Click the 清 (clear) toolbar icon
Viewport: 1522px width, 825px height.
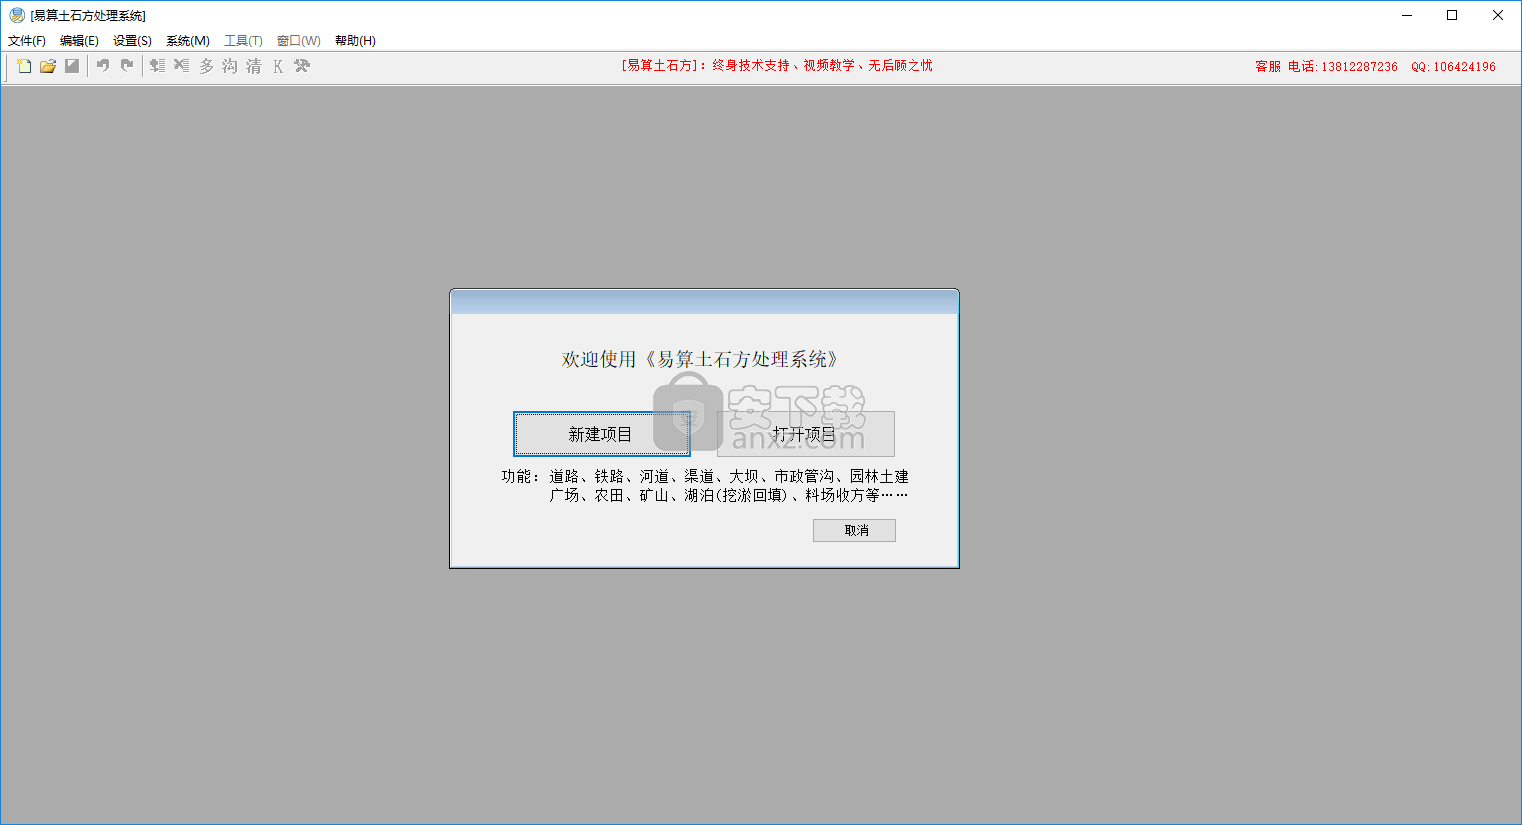[252, 66]
